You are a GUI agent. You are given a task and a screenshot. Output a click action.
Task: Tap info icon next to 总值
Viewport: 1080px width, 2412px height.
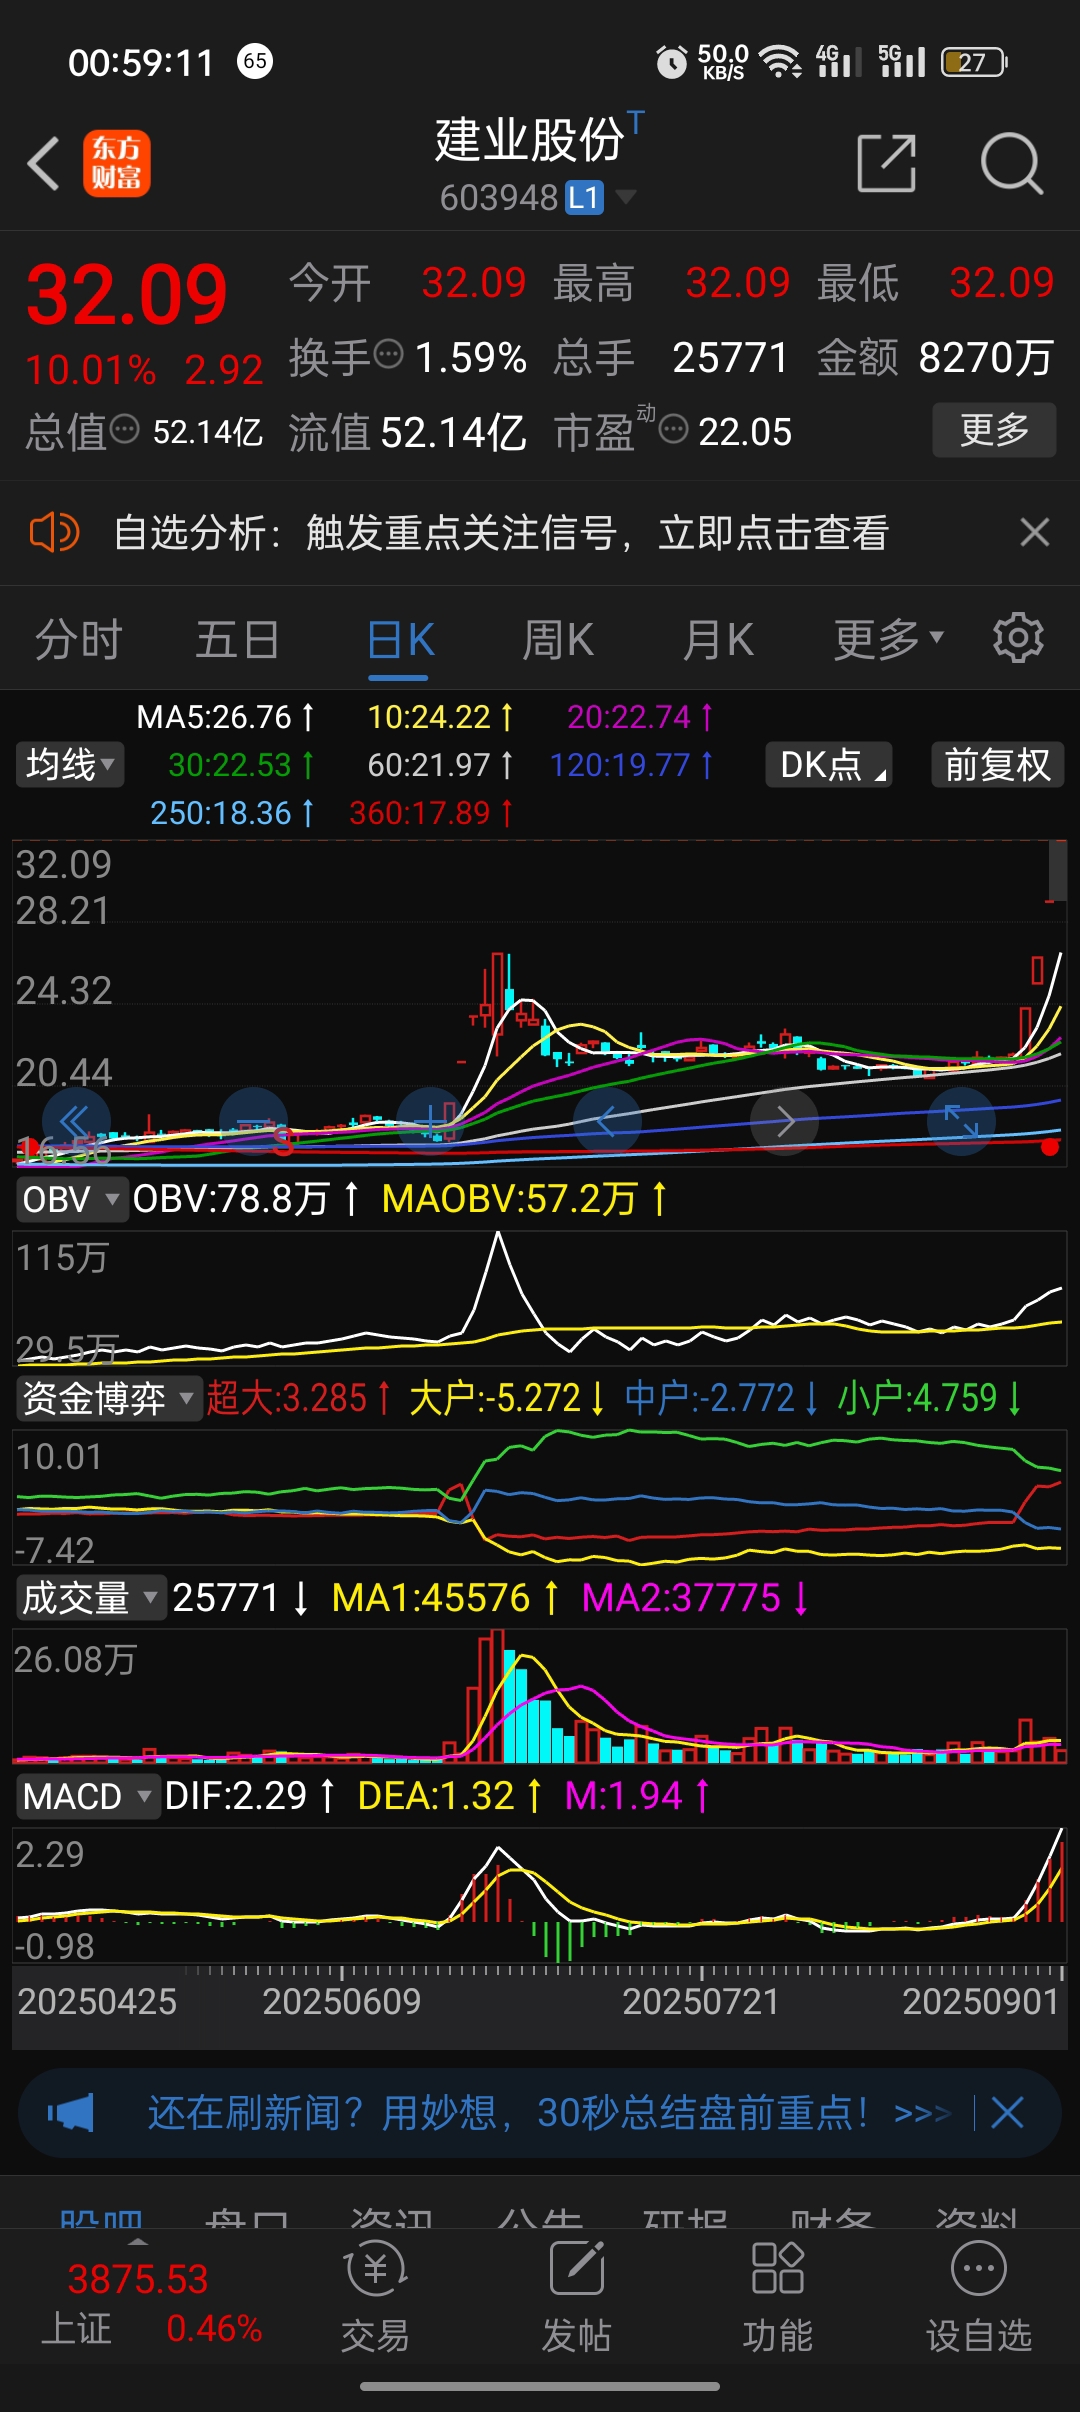tap(124, 429)
